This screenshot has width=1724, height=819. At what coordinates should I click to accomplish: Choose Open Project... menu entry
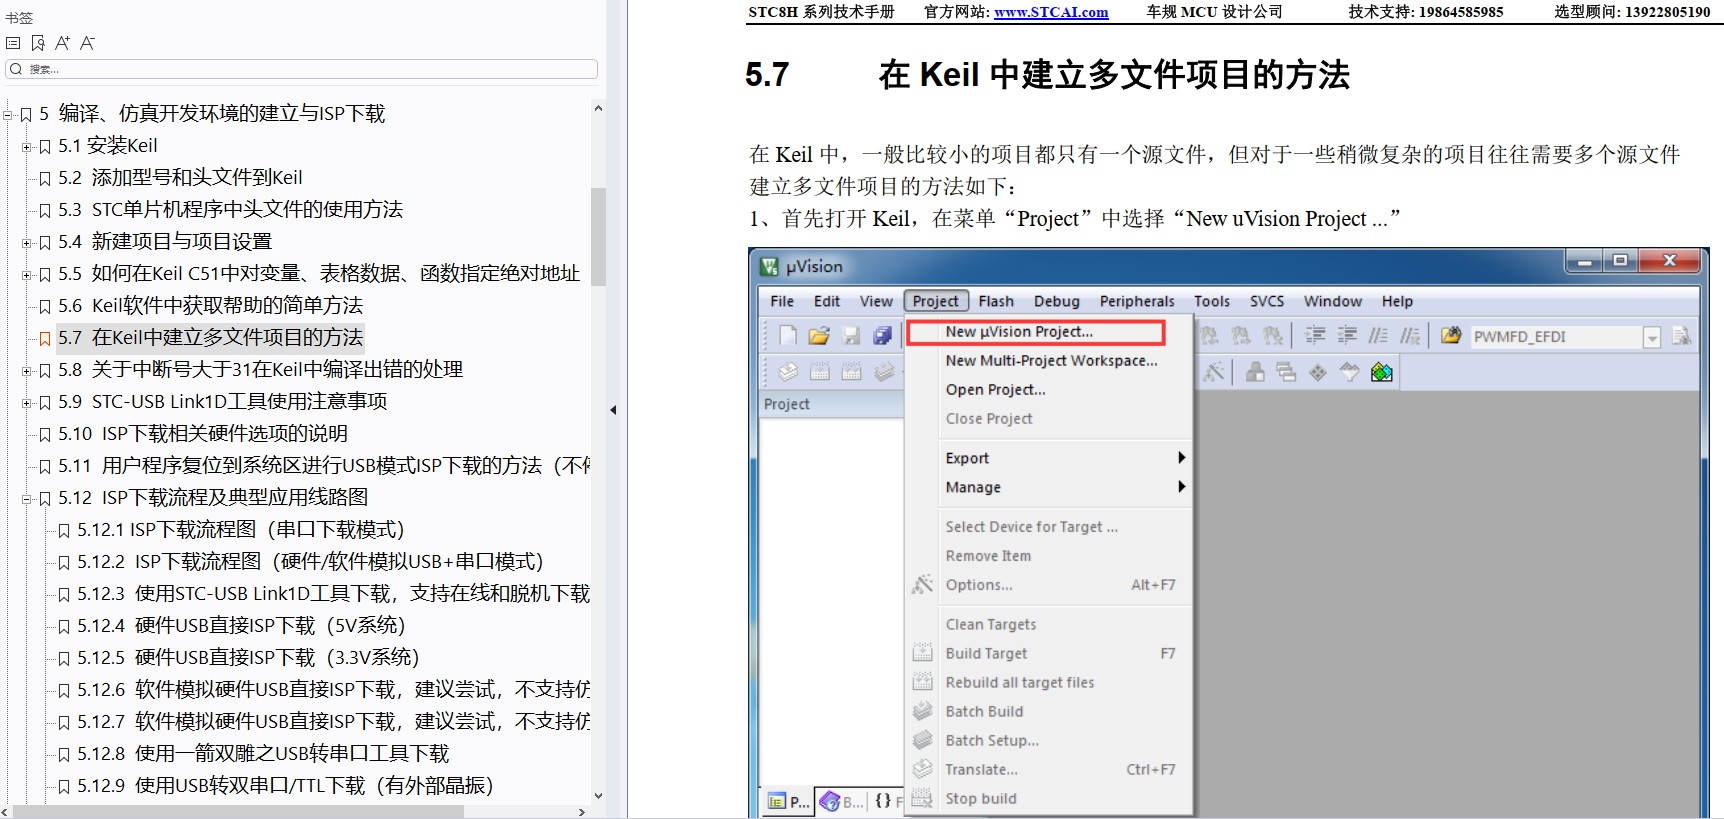click(995, 389)
